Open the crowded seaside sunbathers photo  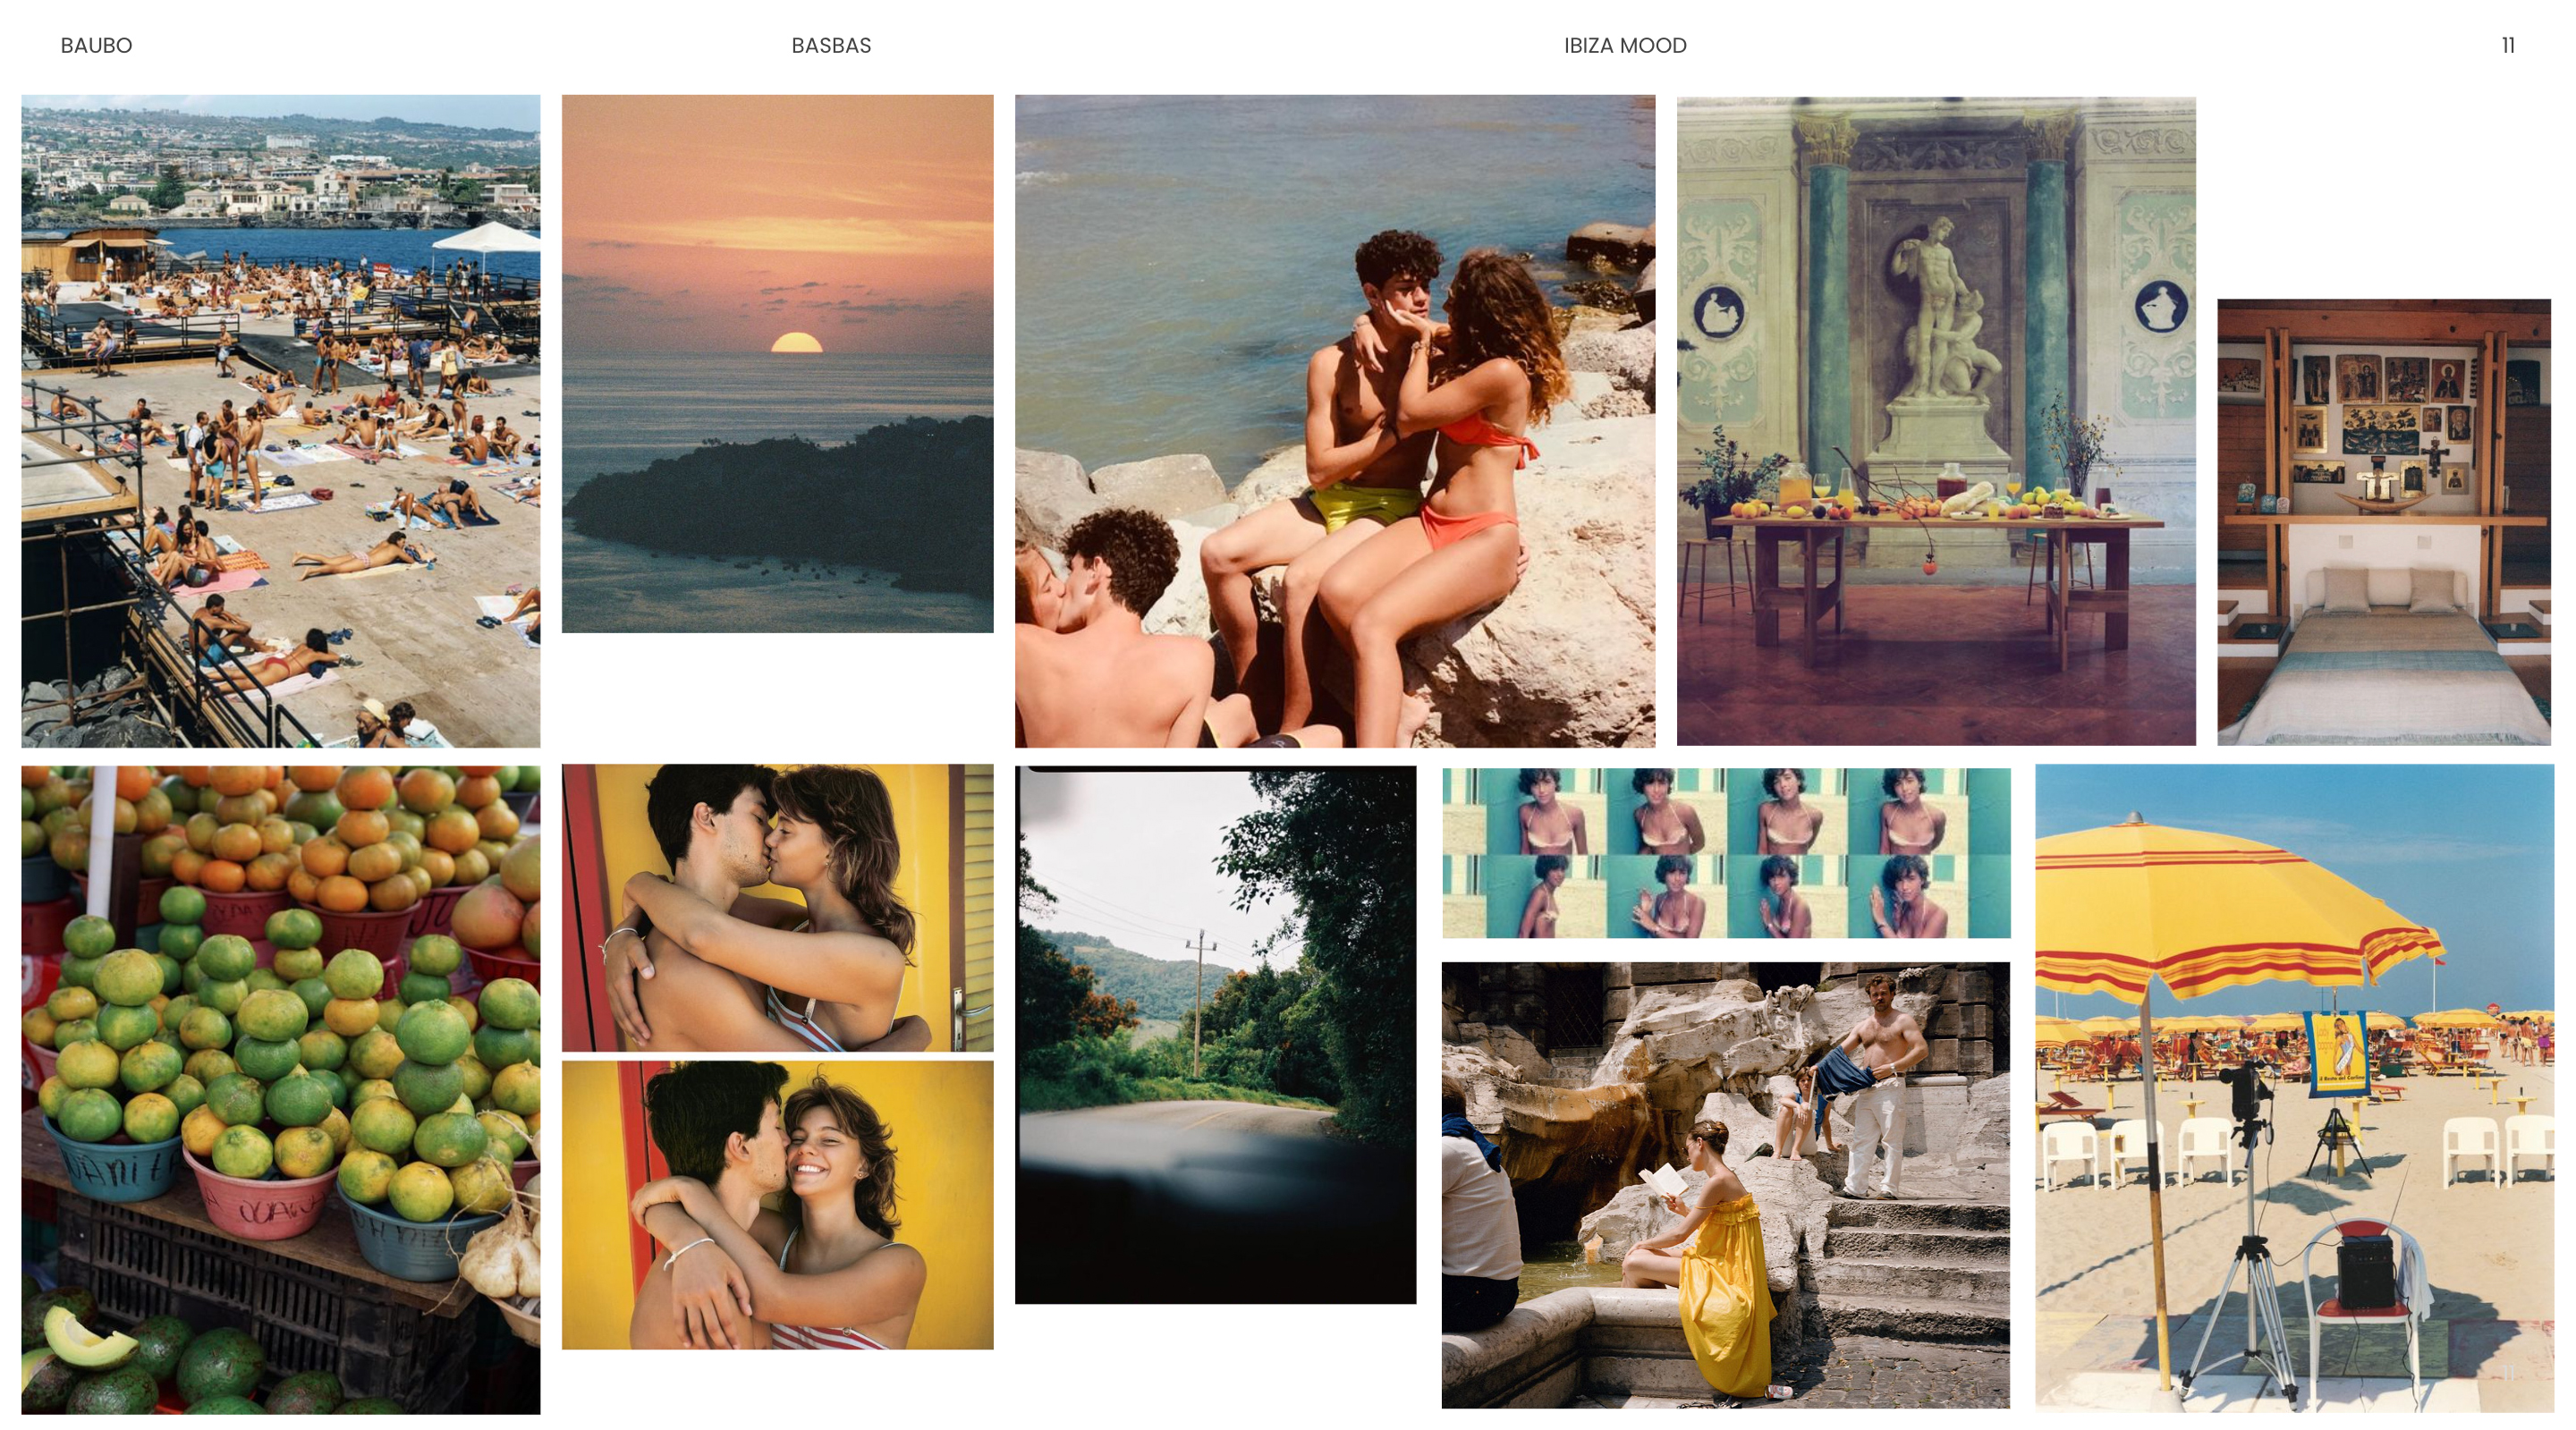[x=280, y=420]
